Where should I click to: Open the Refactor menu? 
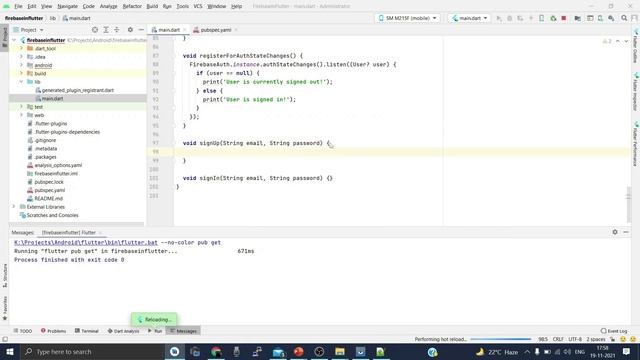click(132, 6)
